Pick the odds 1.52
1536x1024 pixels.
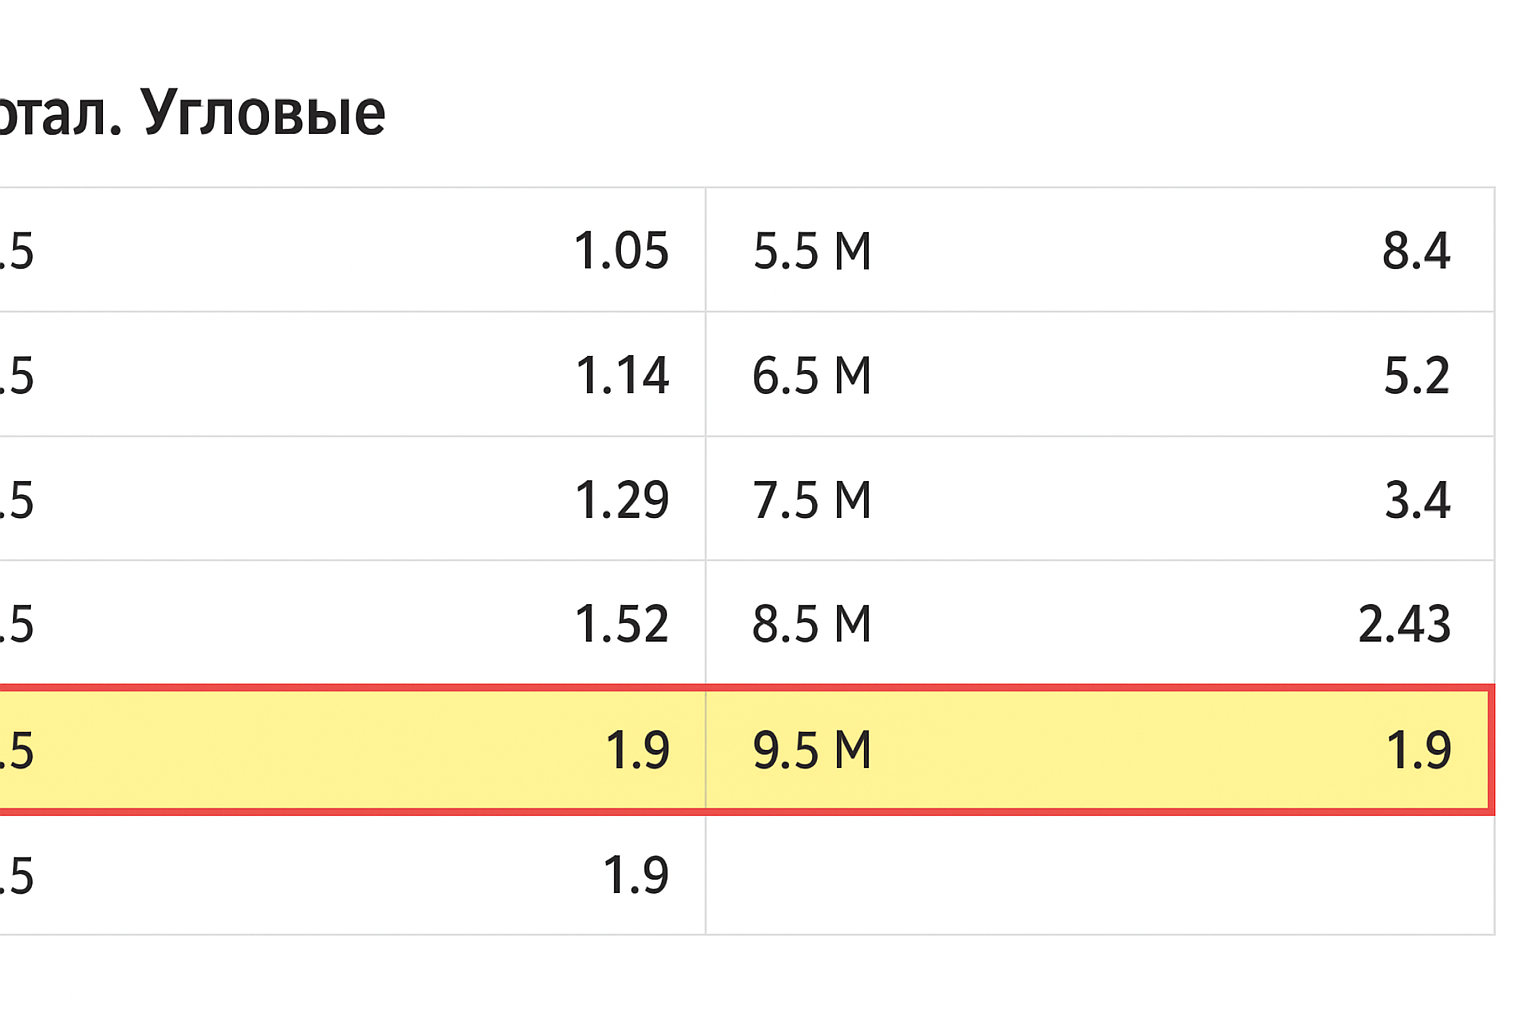point(621,624)
